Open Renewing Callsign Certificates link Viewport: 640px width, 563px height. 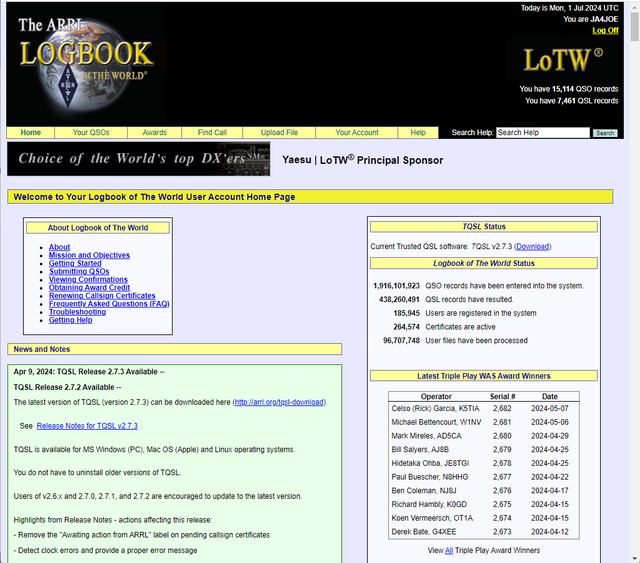[102, 296]
